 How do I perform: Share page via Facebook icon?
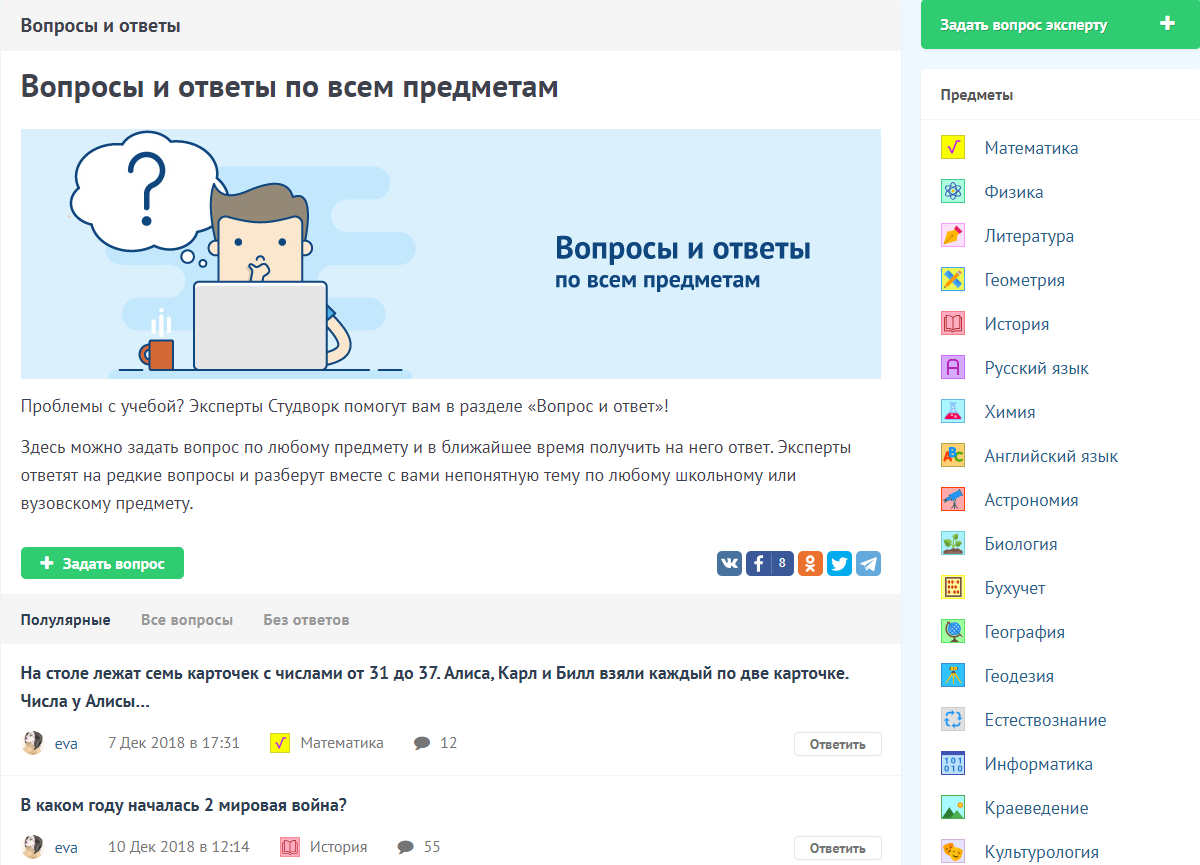(759, 563)
